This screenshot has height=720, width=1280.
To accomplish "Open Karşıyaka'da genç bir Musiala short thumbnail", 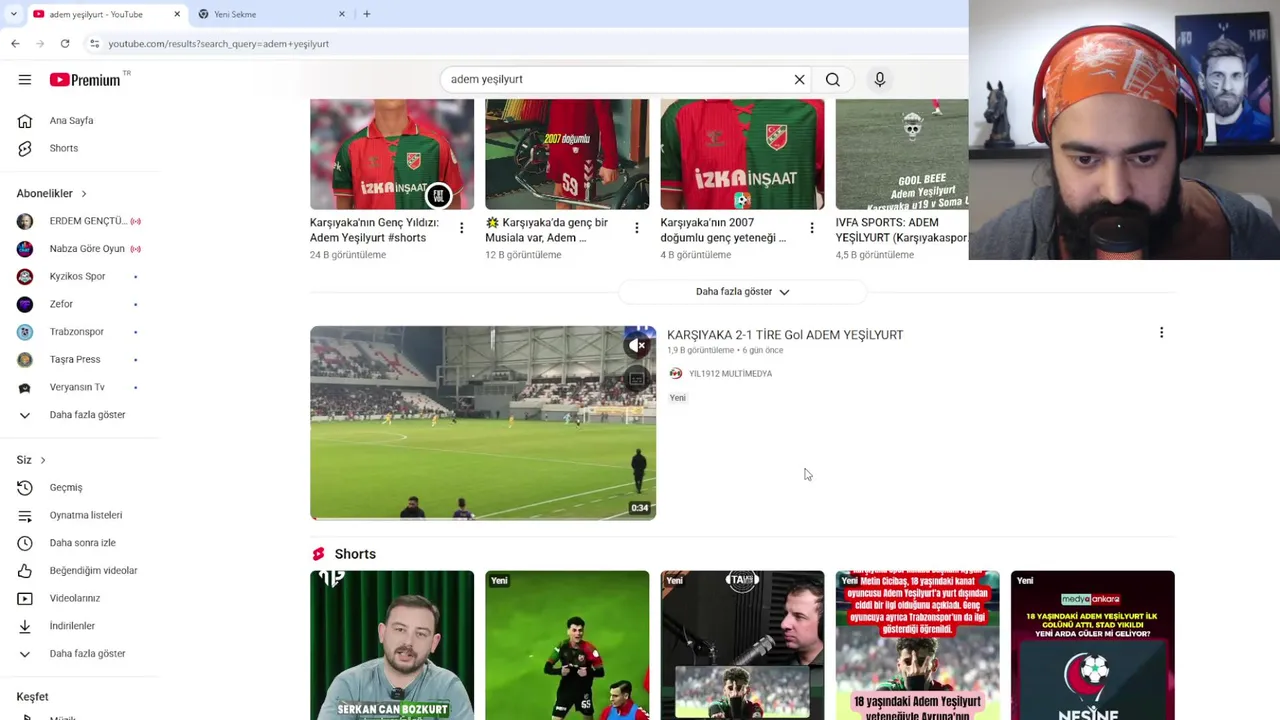I will coord(567,154).
